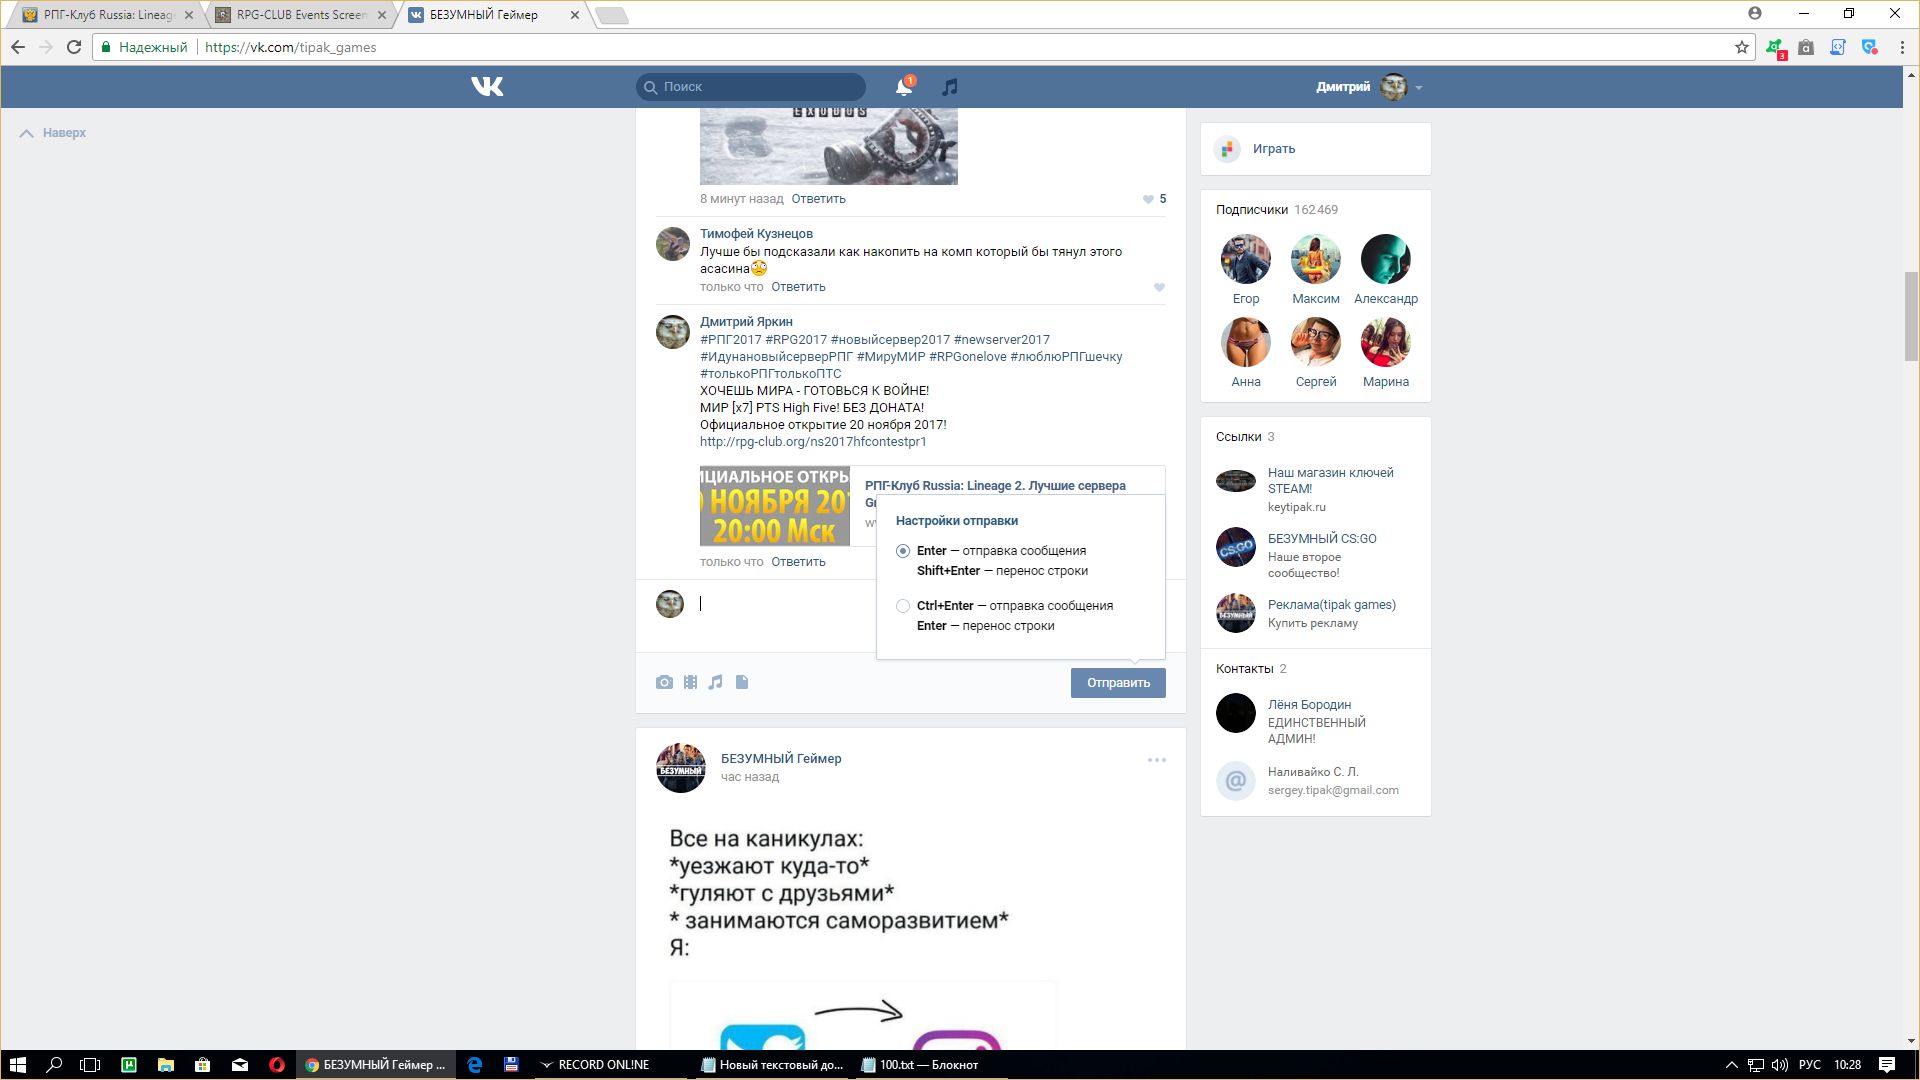
Task: Switch to RPG-CLUB Events Screen tab
Action: click(300, 15)
